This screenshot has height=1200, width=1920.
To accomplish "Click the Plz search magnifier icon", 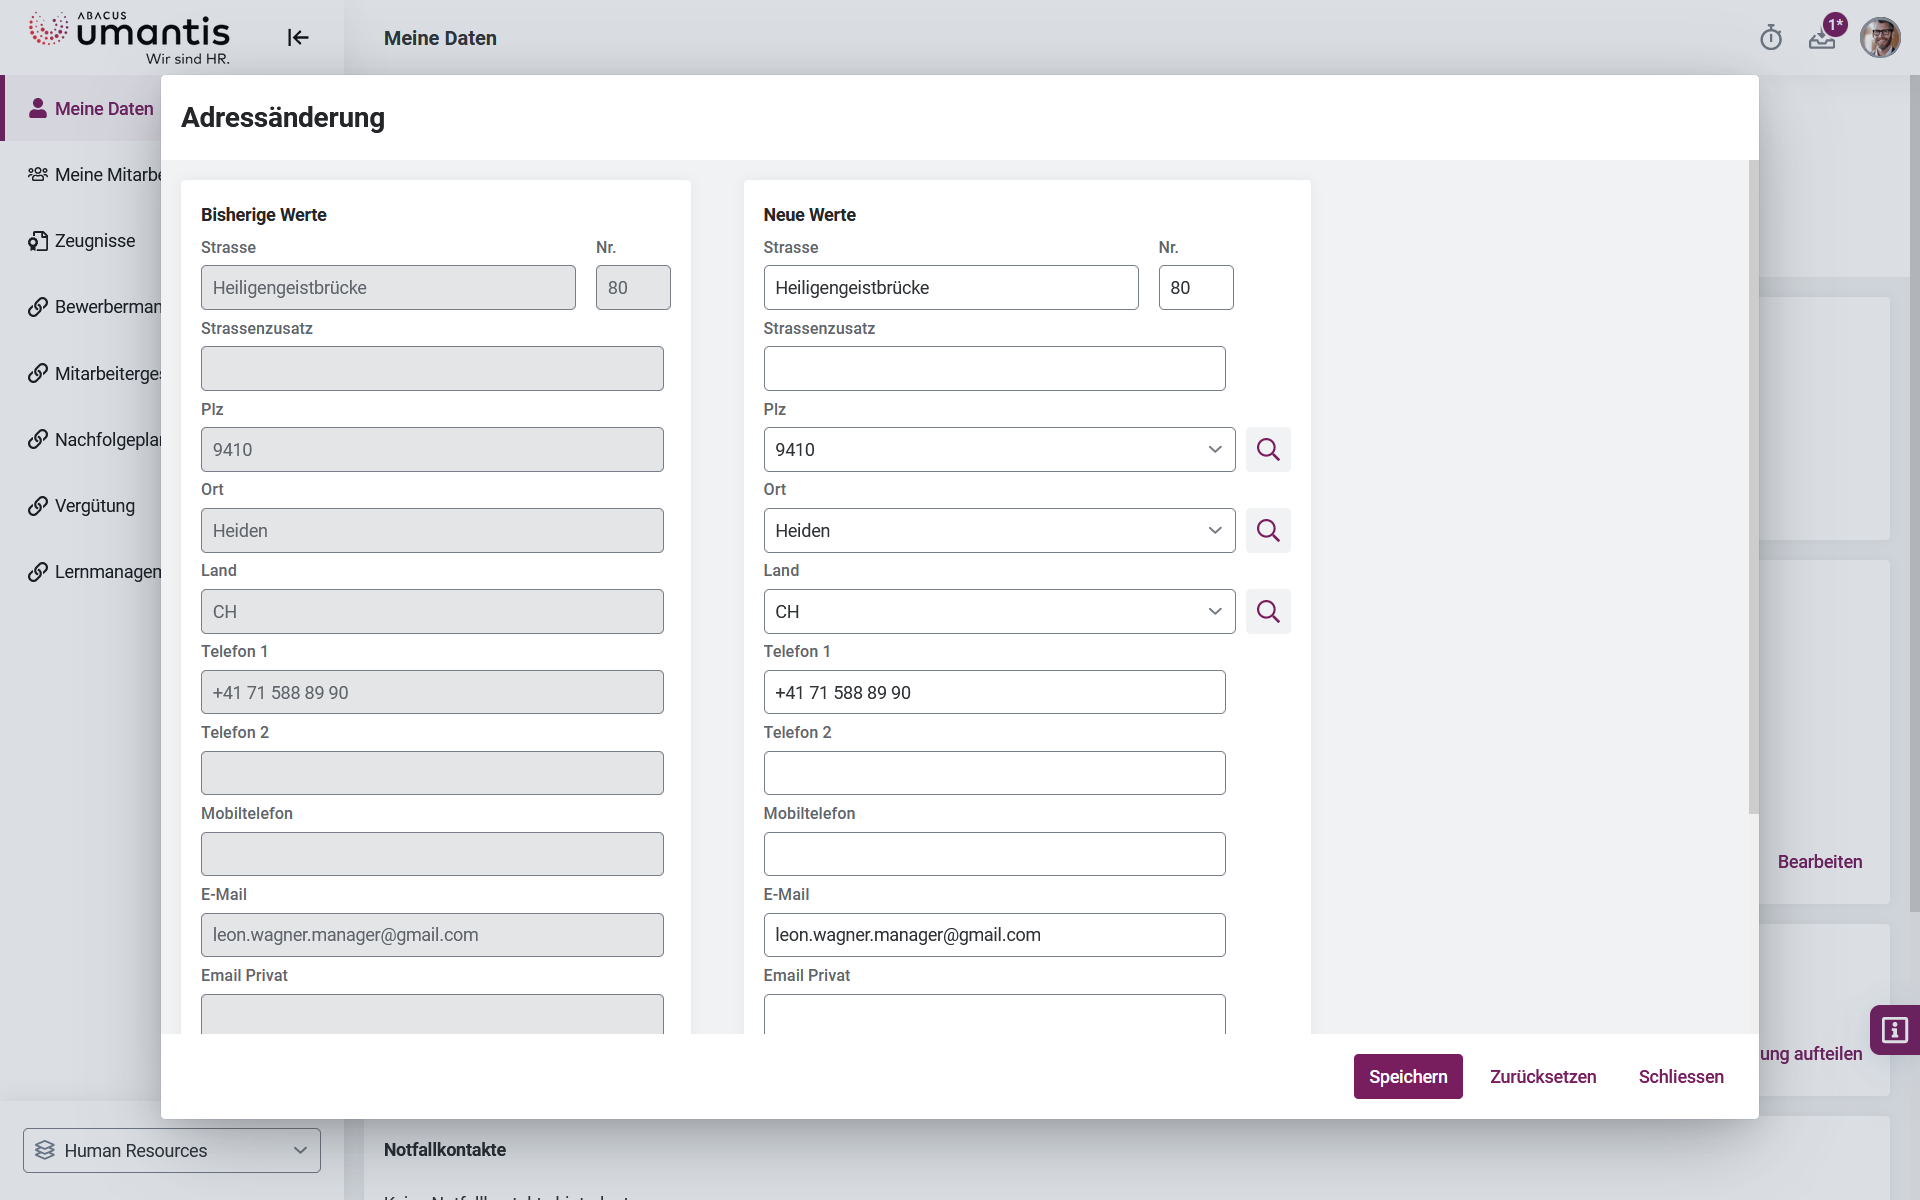I will click(1267, 449).
